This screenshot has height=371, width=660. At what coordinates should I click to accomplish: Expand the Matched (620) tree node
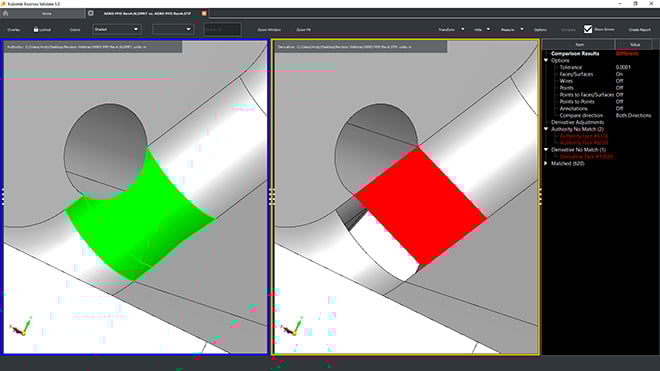click(x=546, y=163)
